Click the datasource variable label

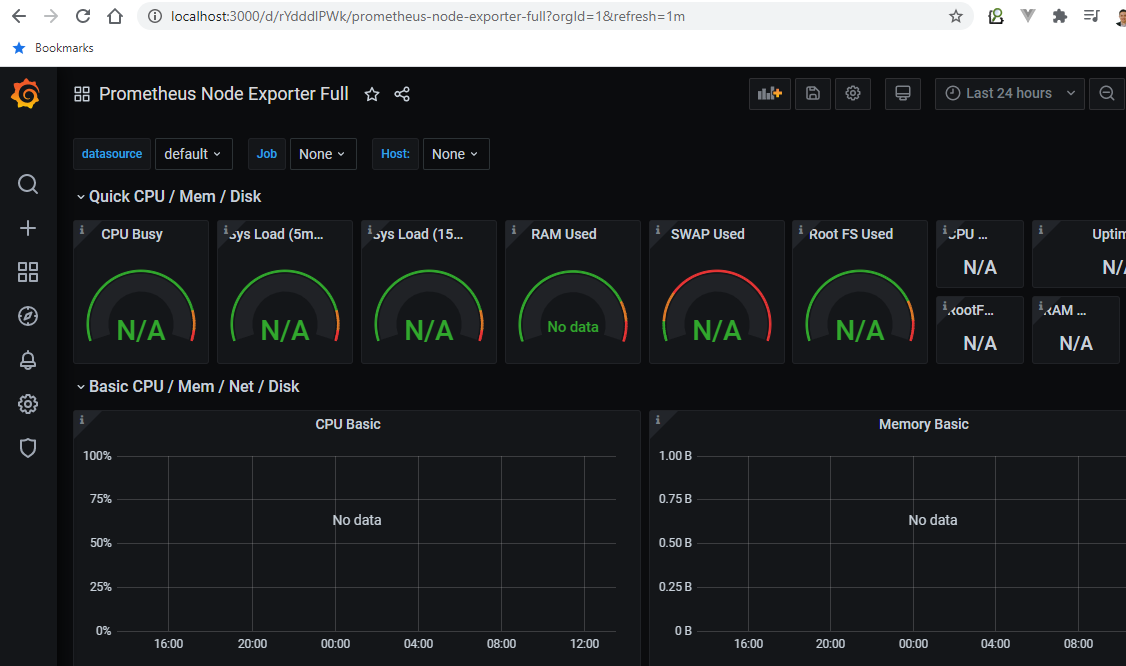tap(112, 154)
